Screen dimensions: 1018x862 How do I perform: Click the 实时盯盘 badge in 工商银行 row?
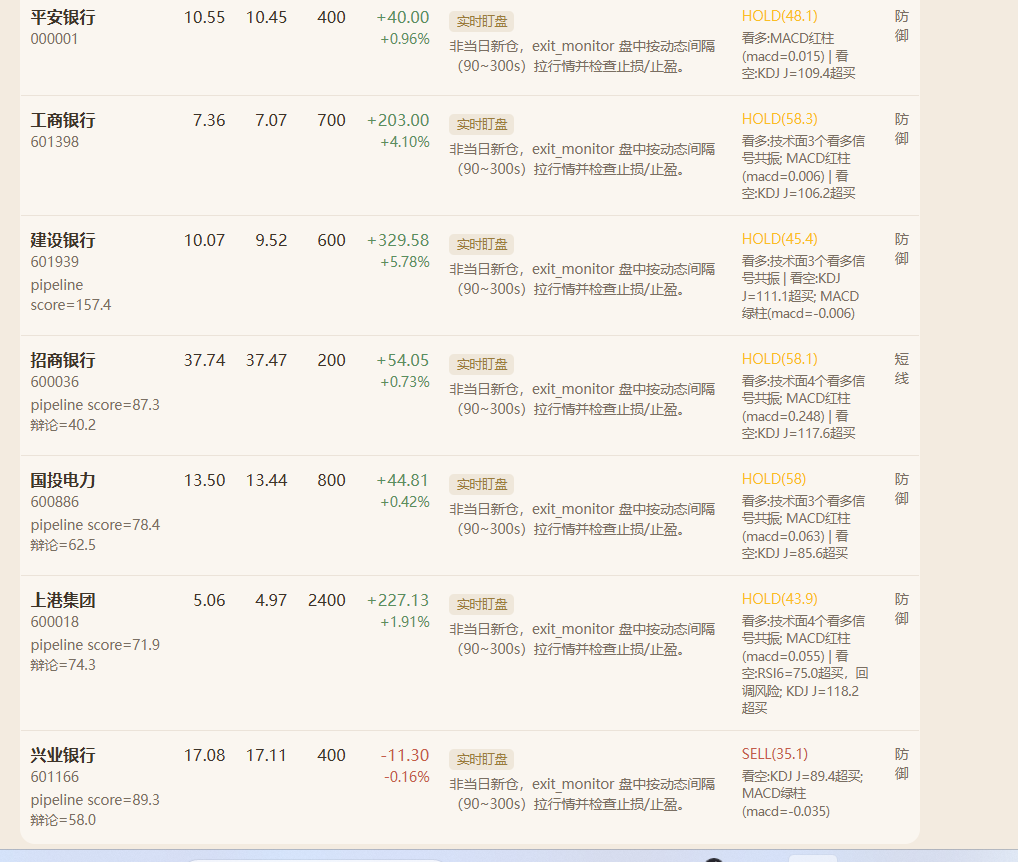pyautogui.click(x=481, y=124)
